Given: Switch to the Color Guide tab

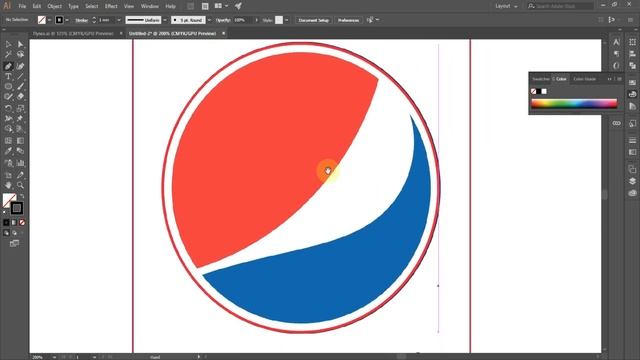Looking at the screenshot, I should [x=584, y=79].
